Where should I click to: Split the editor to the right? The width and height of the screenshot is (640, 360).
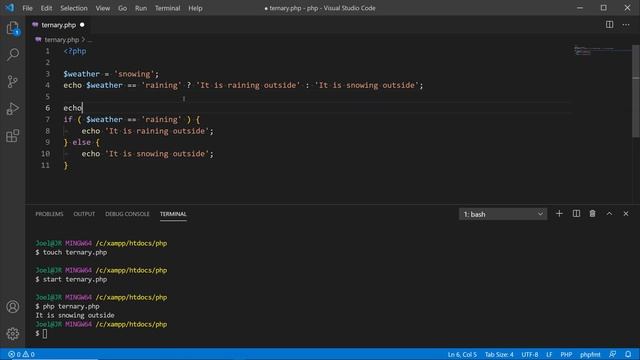[x=609, y=24]
